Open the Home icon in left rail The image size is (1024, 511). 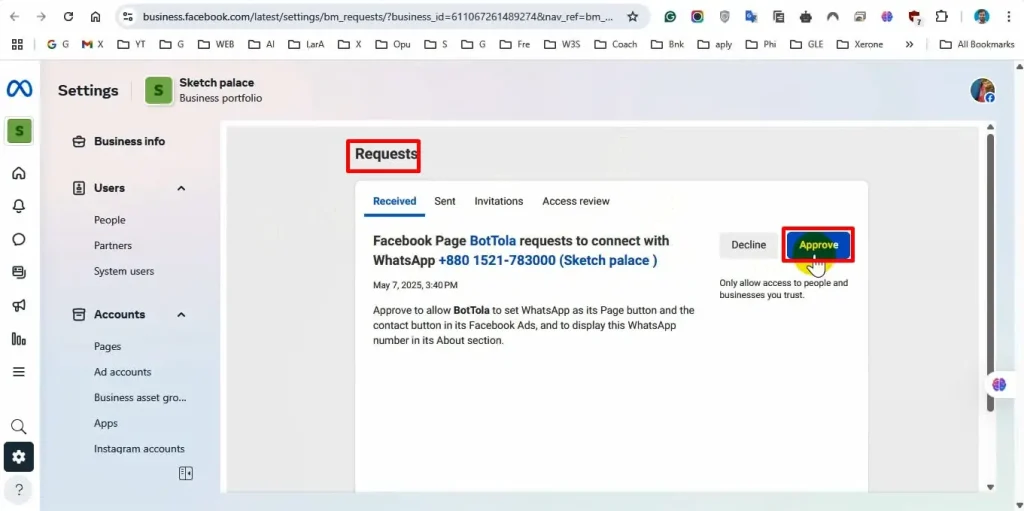pos(19,173)
